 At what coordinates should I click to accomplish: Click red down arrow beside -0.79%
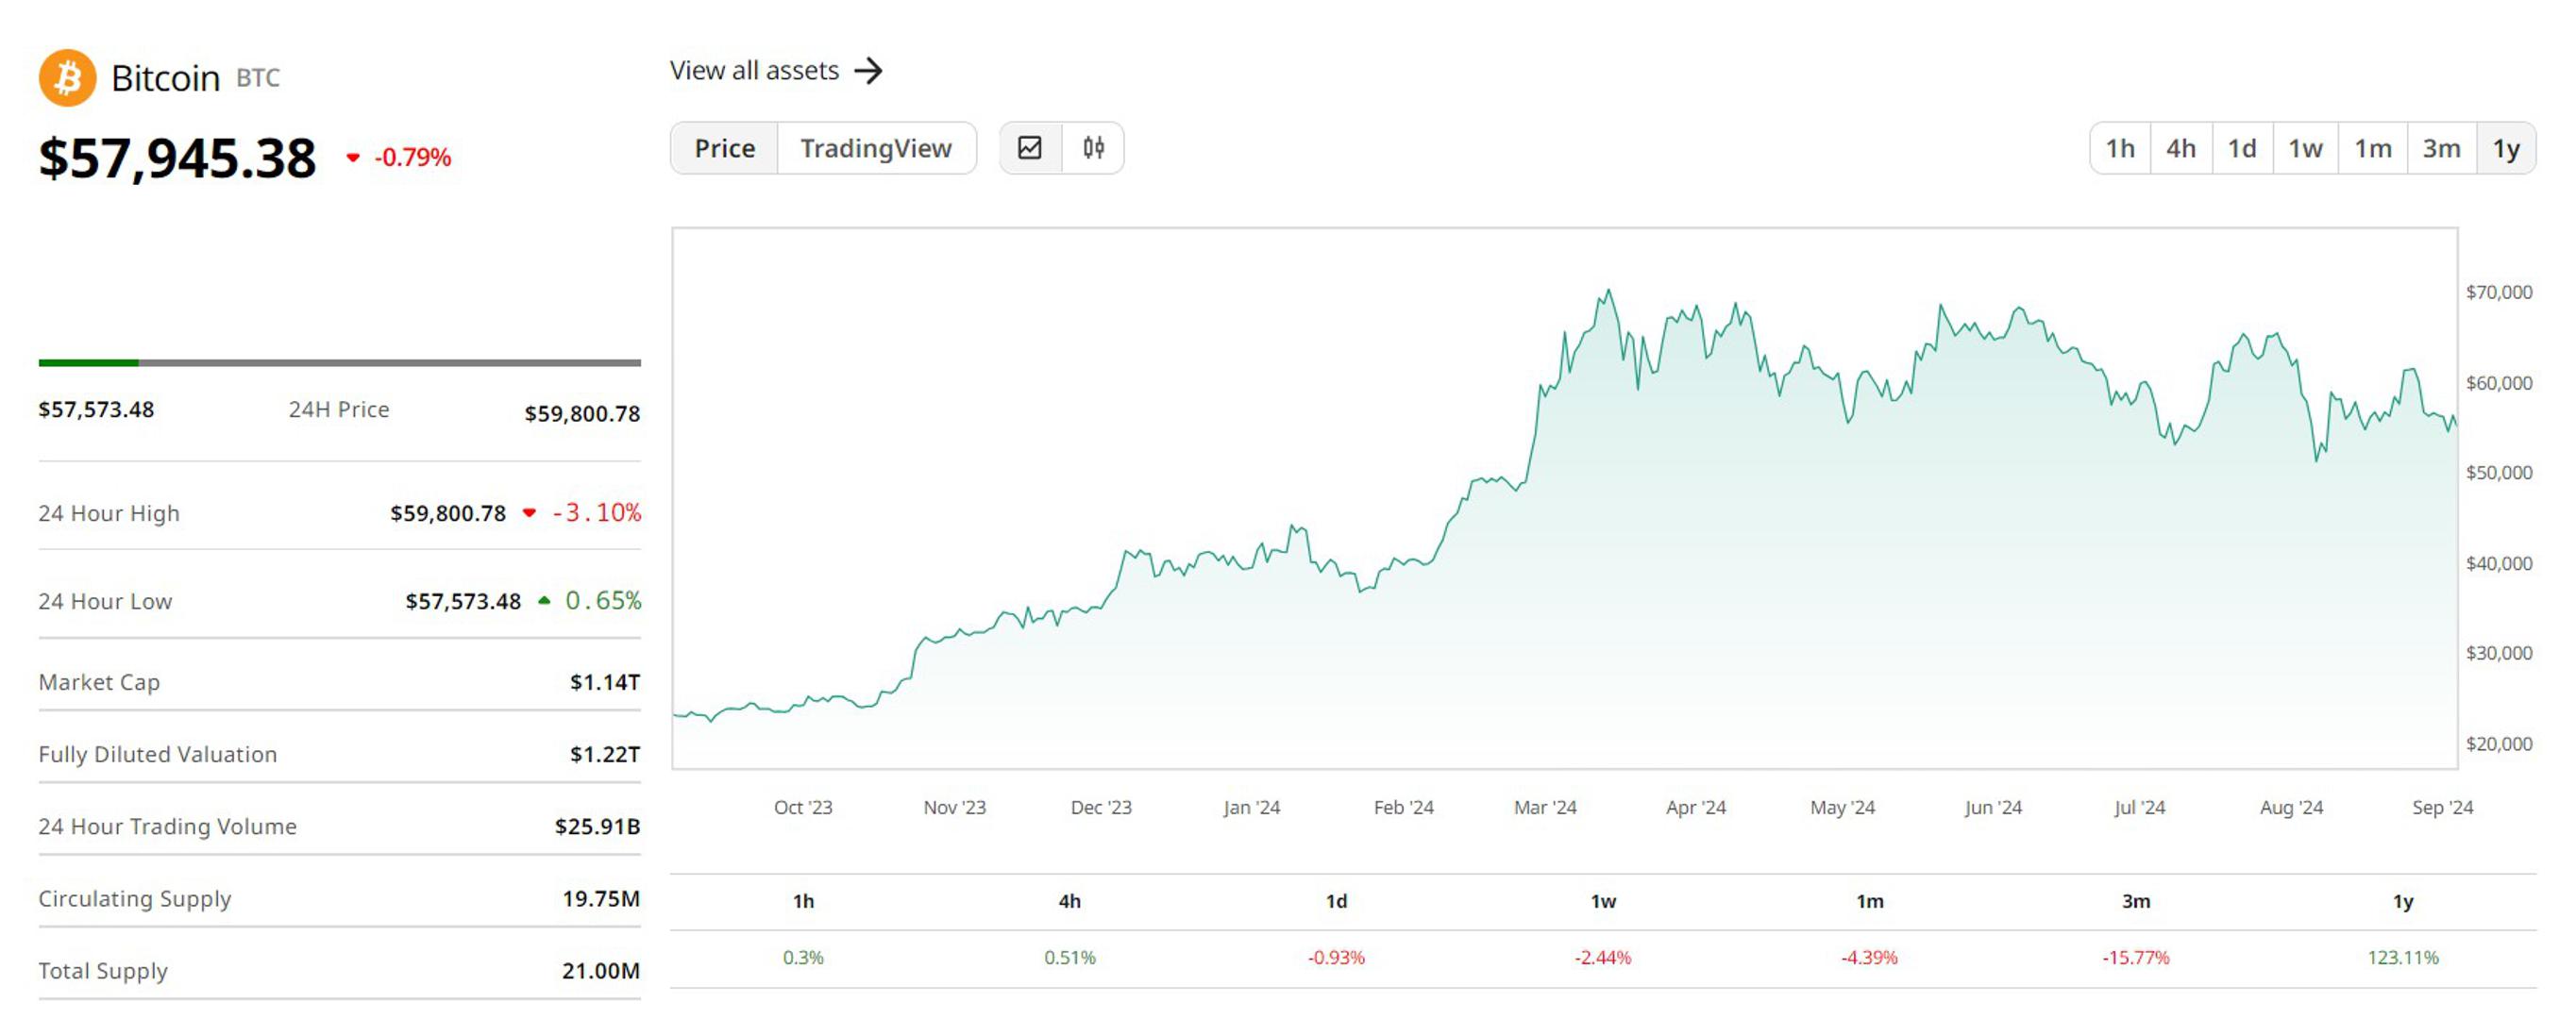[352, 157]
